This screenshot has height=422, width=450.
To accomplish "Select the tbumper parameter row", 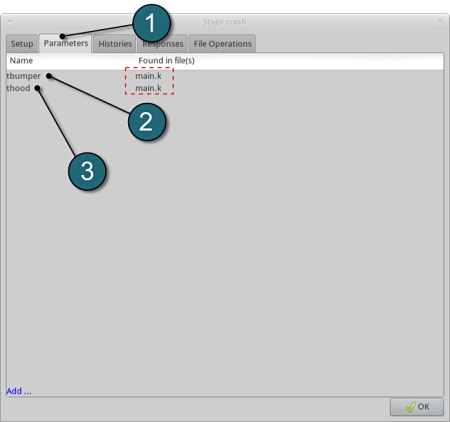I will pos(225,76).
